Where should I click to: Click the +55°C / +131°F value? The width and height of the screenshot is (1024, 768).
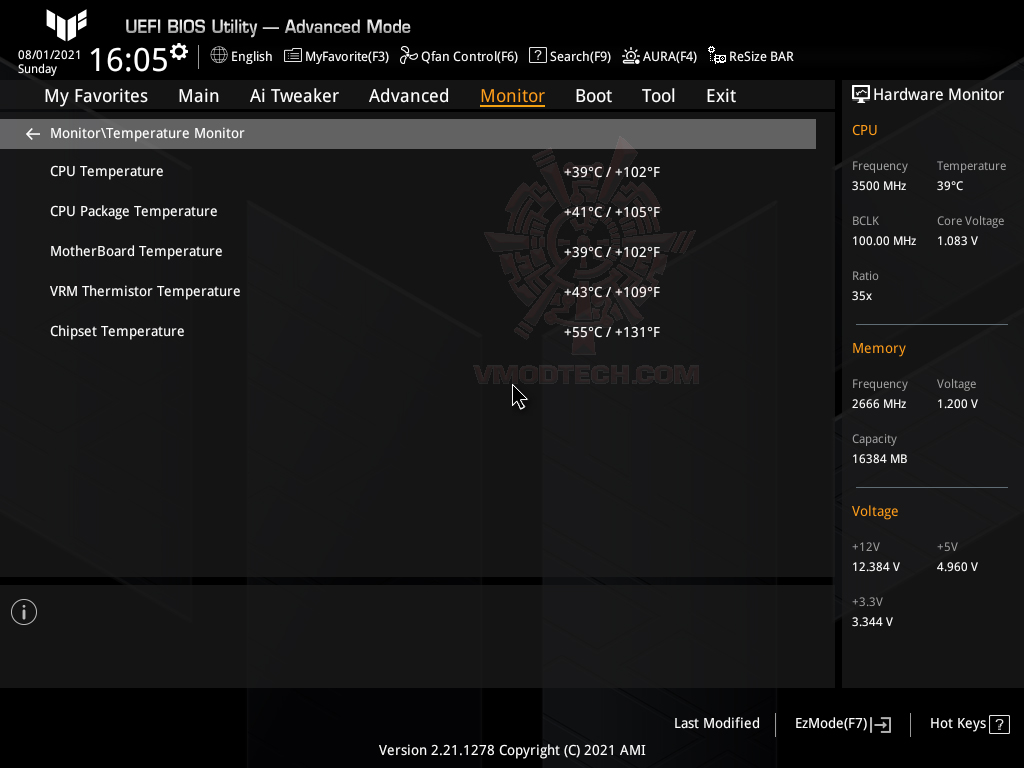point(612,332)
